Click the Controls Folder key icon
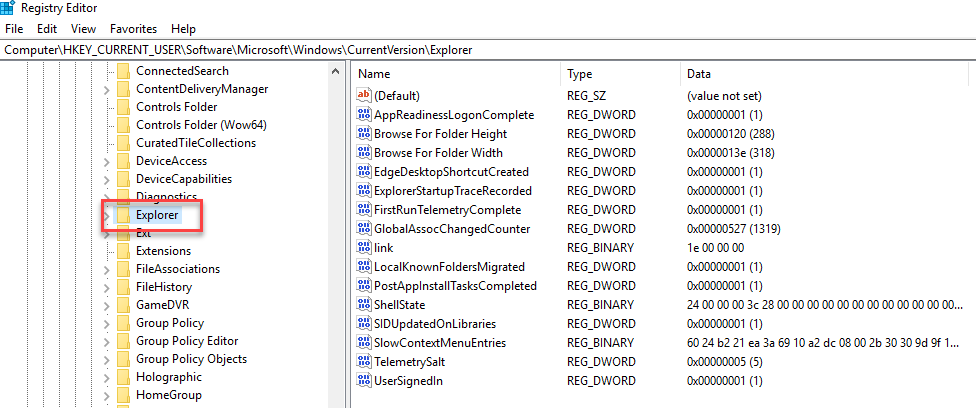This screenshot has width=976, height=408. [x=123, y=107]
